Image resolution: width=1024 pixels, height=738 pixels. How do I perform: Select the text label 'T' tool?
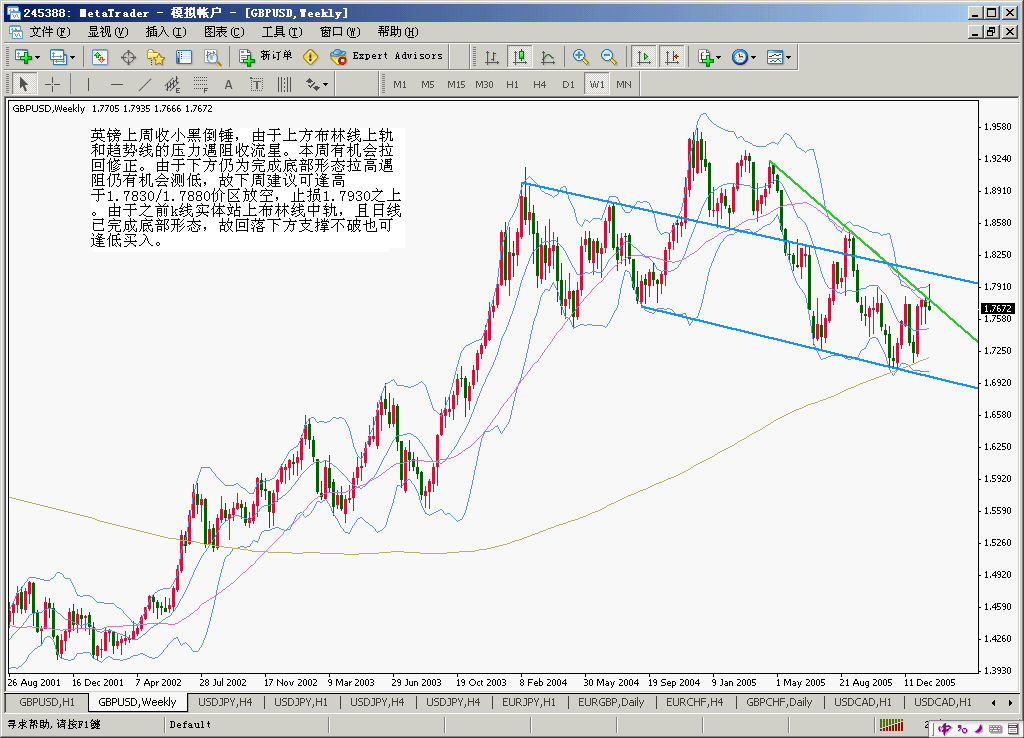coord(256,84)
